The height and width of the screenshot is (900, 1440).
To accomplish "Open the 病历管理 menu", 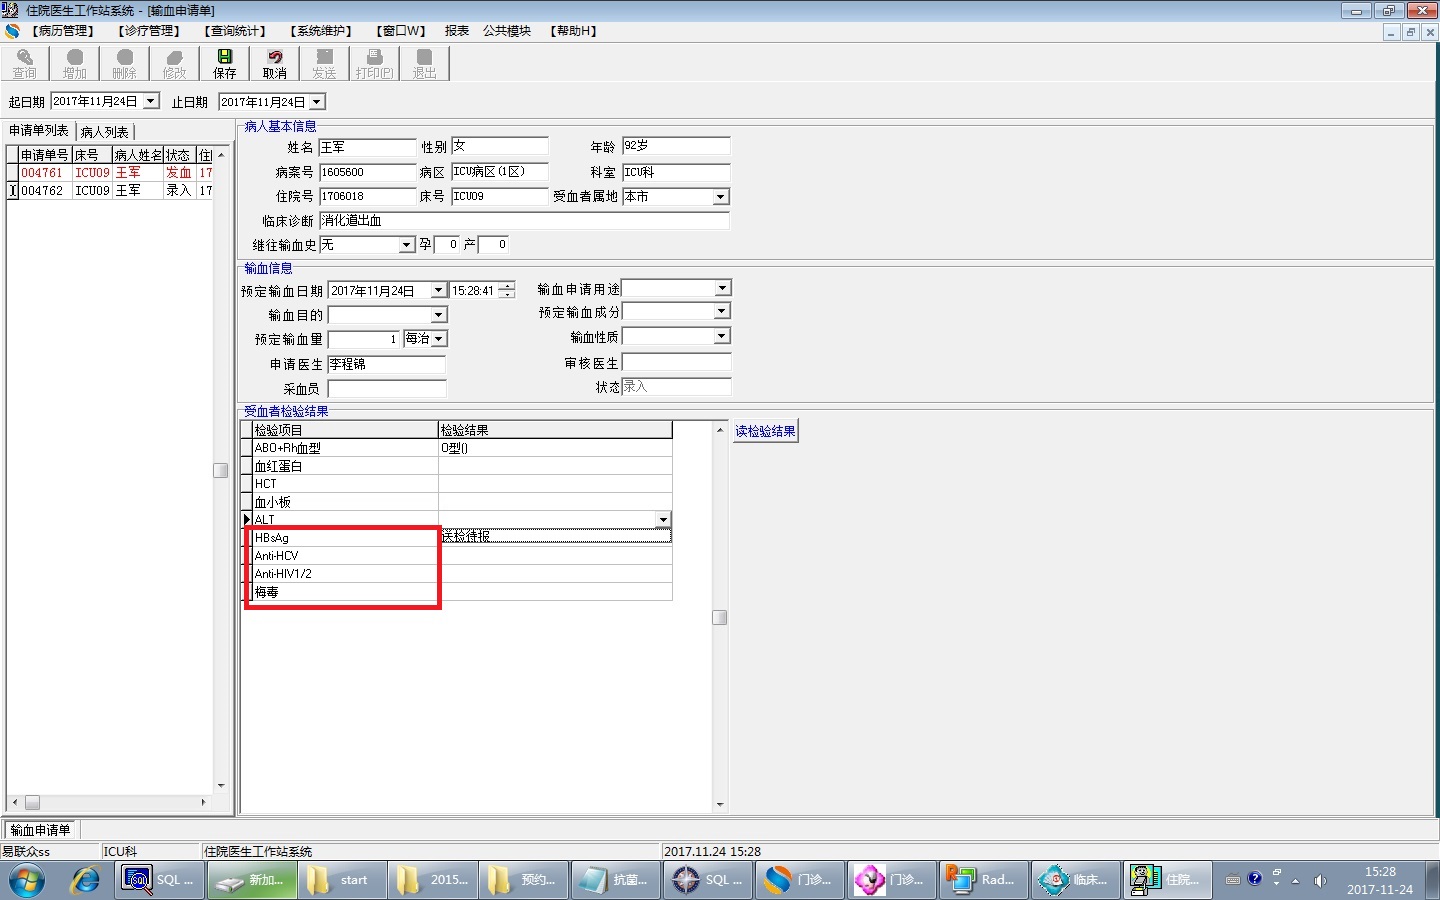I will [62, 31].
